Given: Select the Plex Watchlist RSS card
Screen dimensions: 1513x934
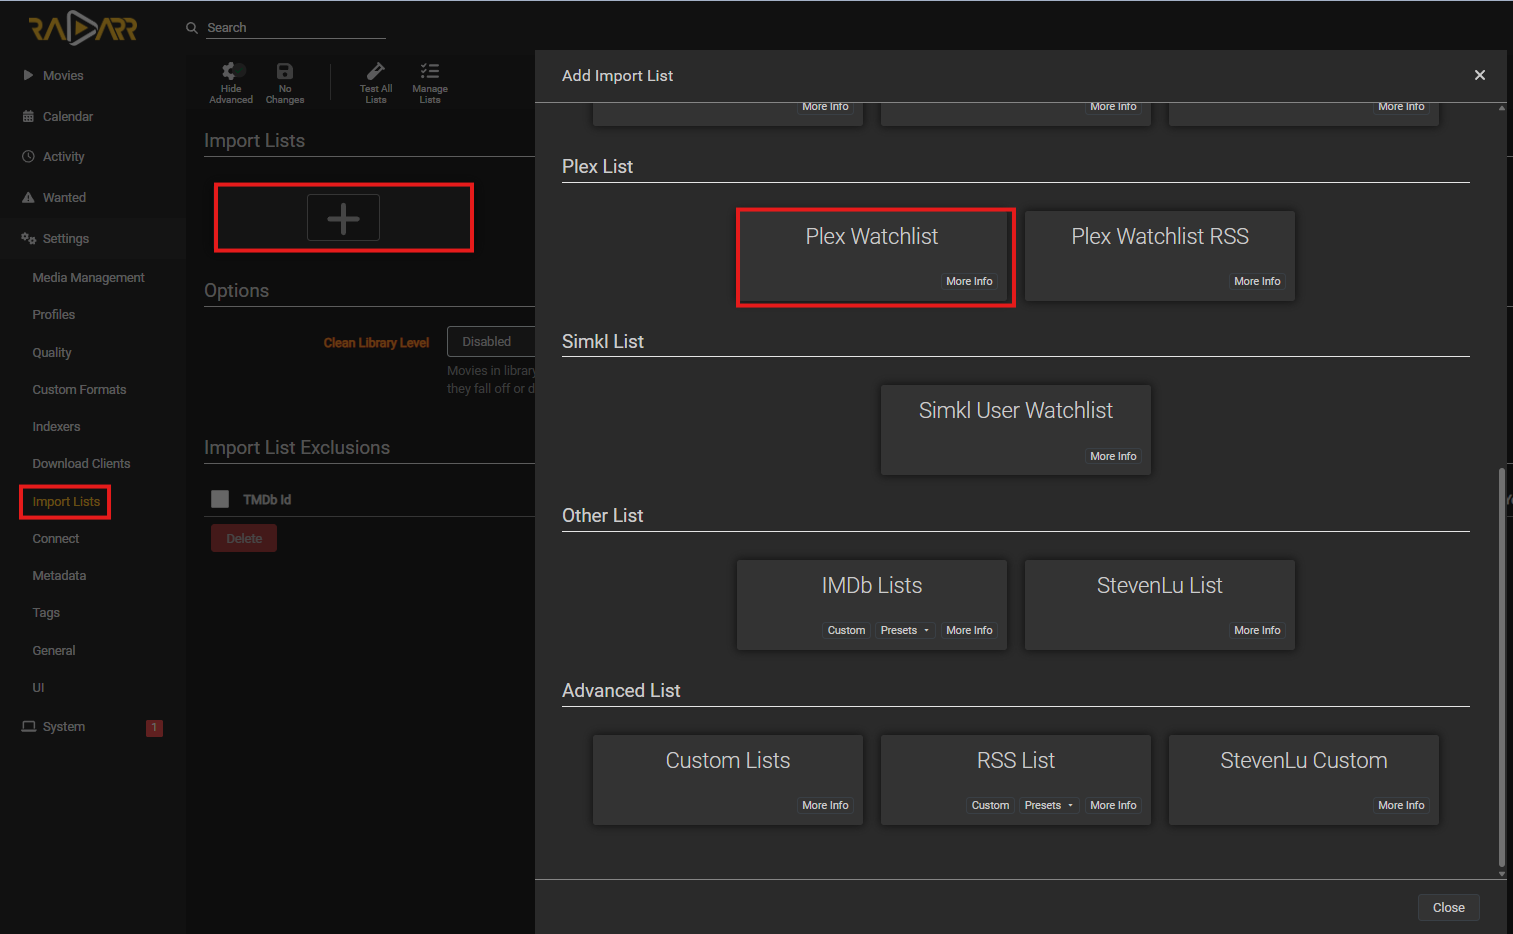Looking at the screenshot, I should click(x=1160, y=255).
